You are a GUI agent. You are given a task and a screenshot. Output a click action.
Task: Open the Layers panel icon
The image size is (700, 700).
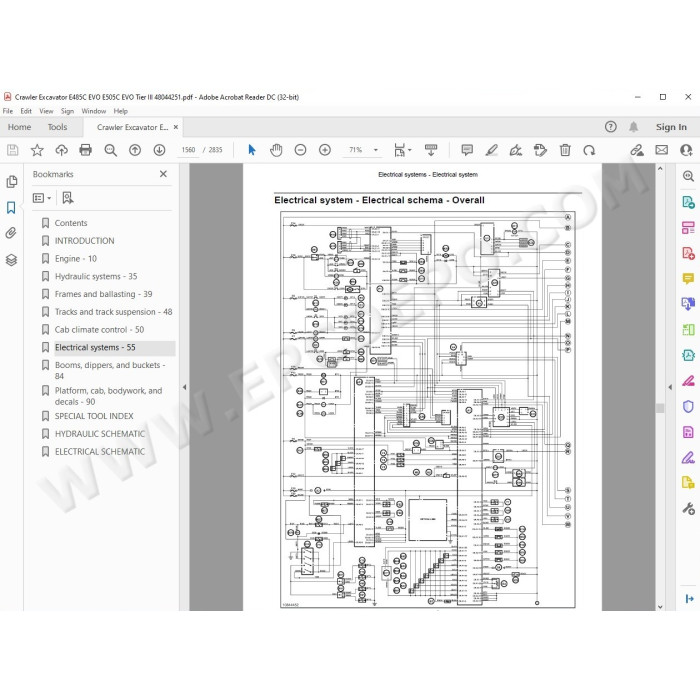(11, 259)
